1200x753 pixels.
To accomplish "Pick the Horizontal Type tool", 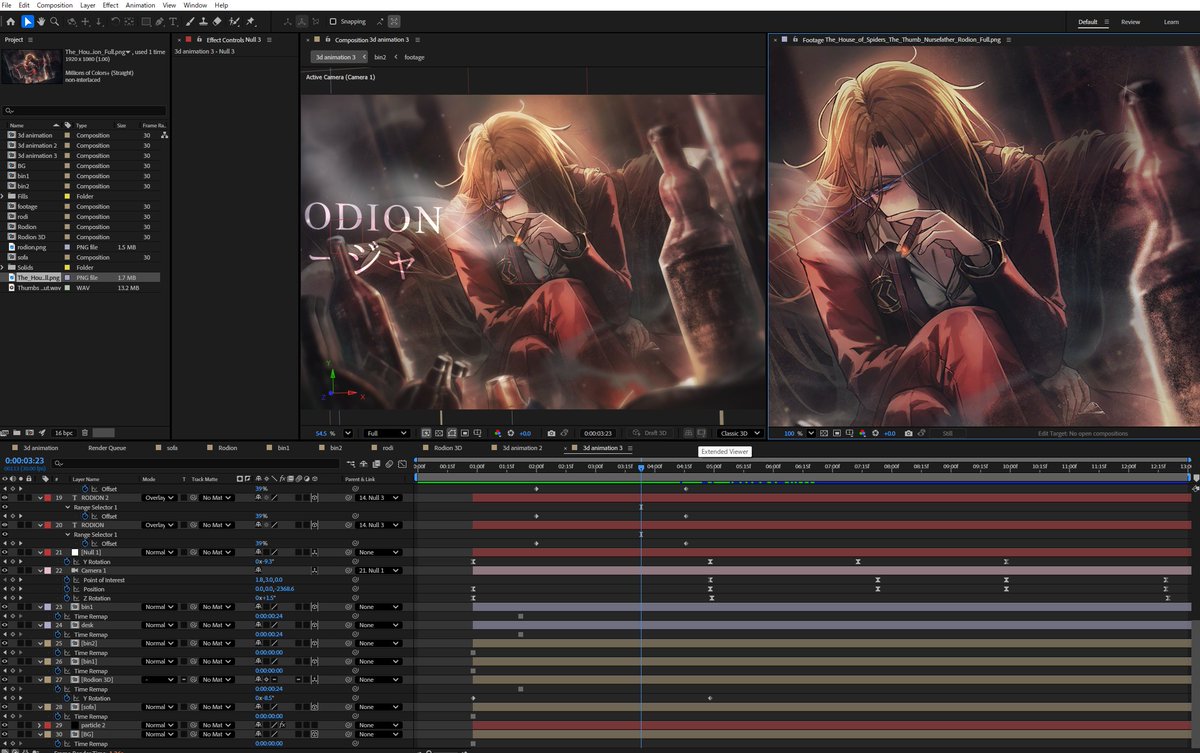I will 175,21.
